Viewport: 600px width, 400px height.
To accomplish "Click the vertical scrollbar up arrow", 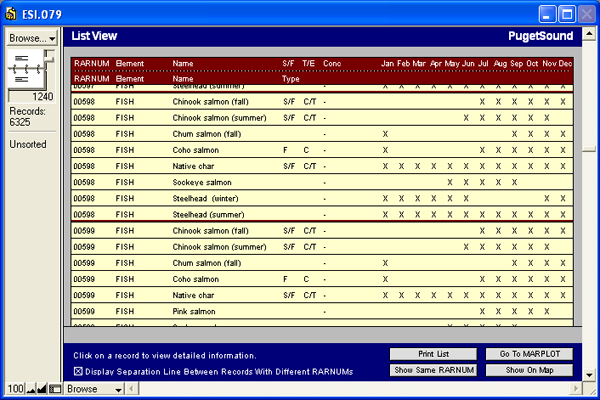I will pyautogui.click(x=589, y=34).
